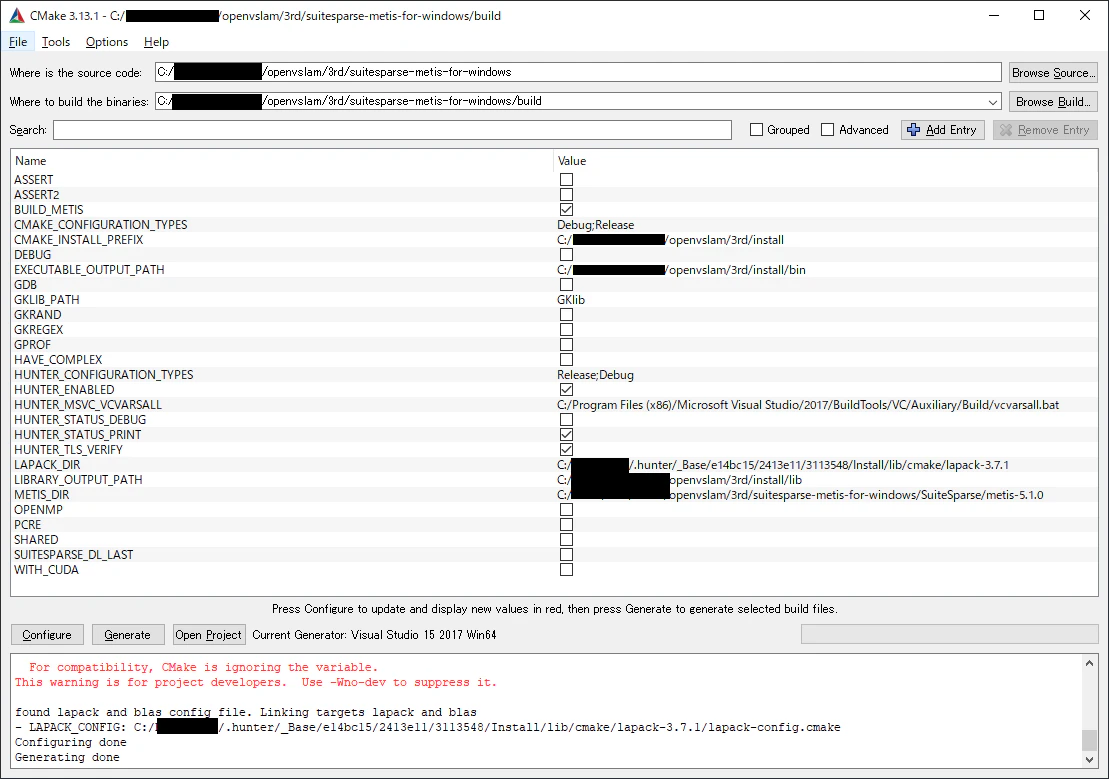The image size is (1109, 779).
Task: Select the LIBRARY_OUTPUT_PATH entry name
Action: click(x=79, y=480)
